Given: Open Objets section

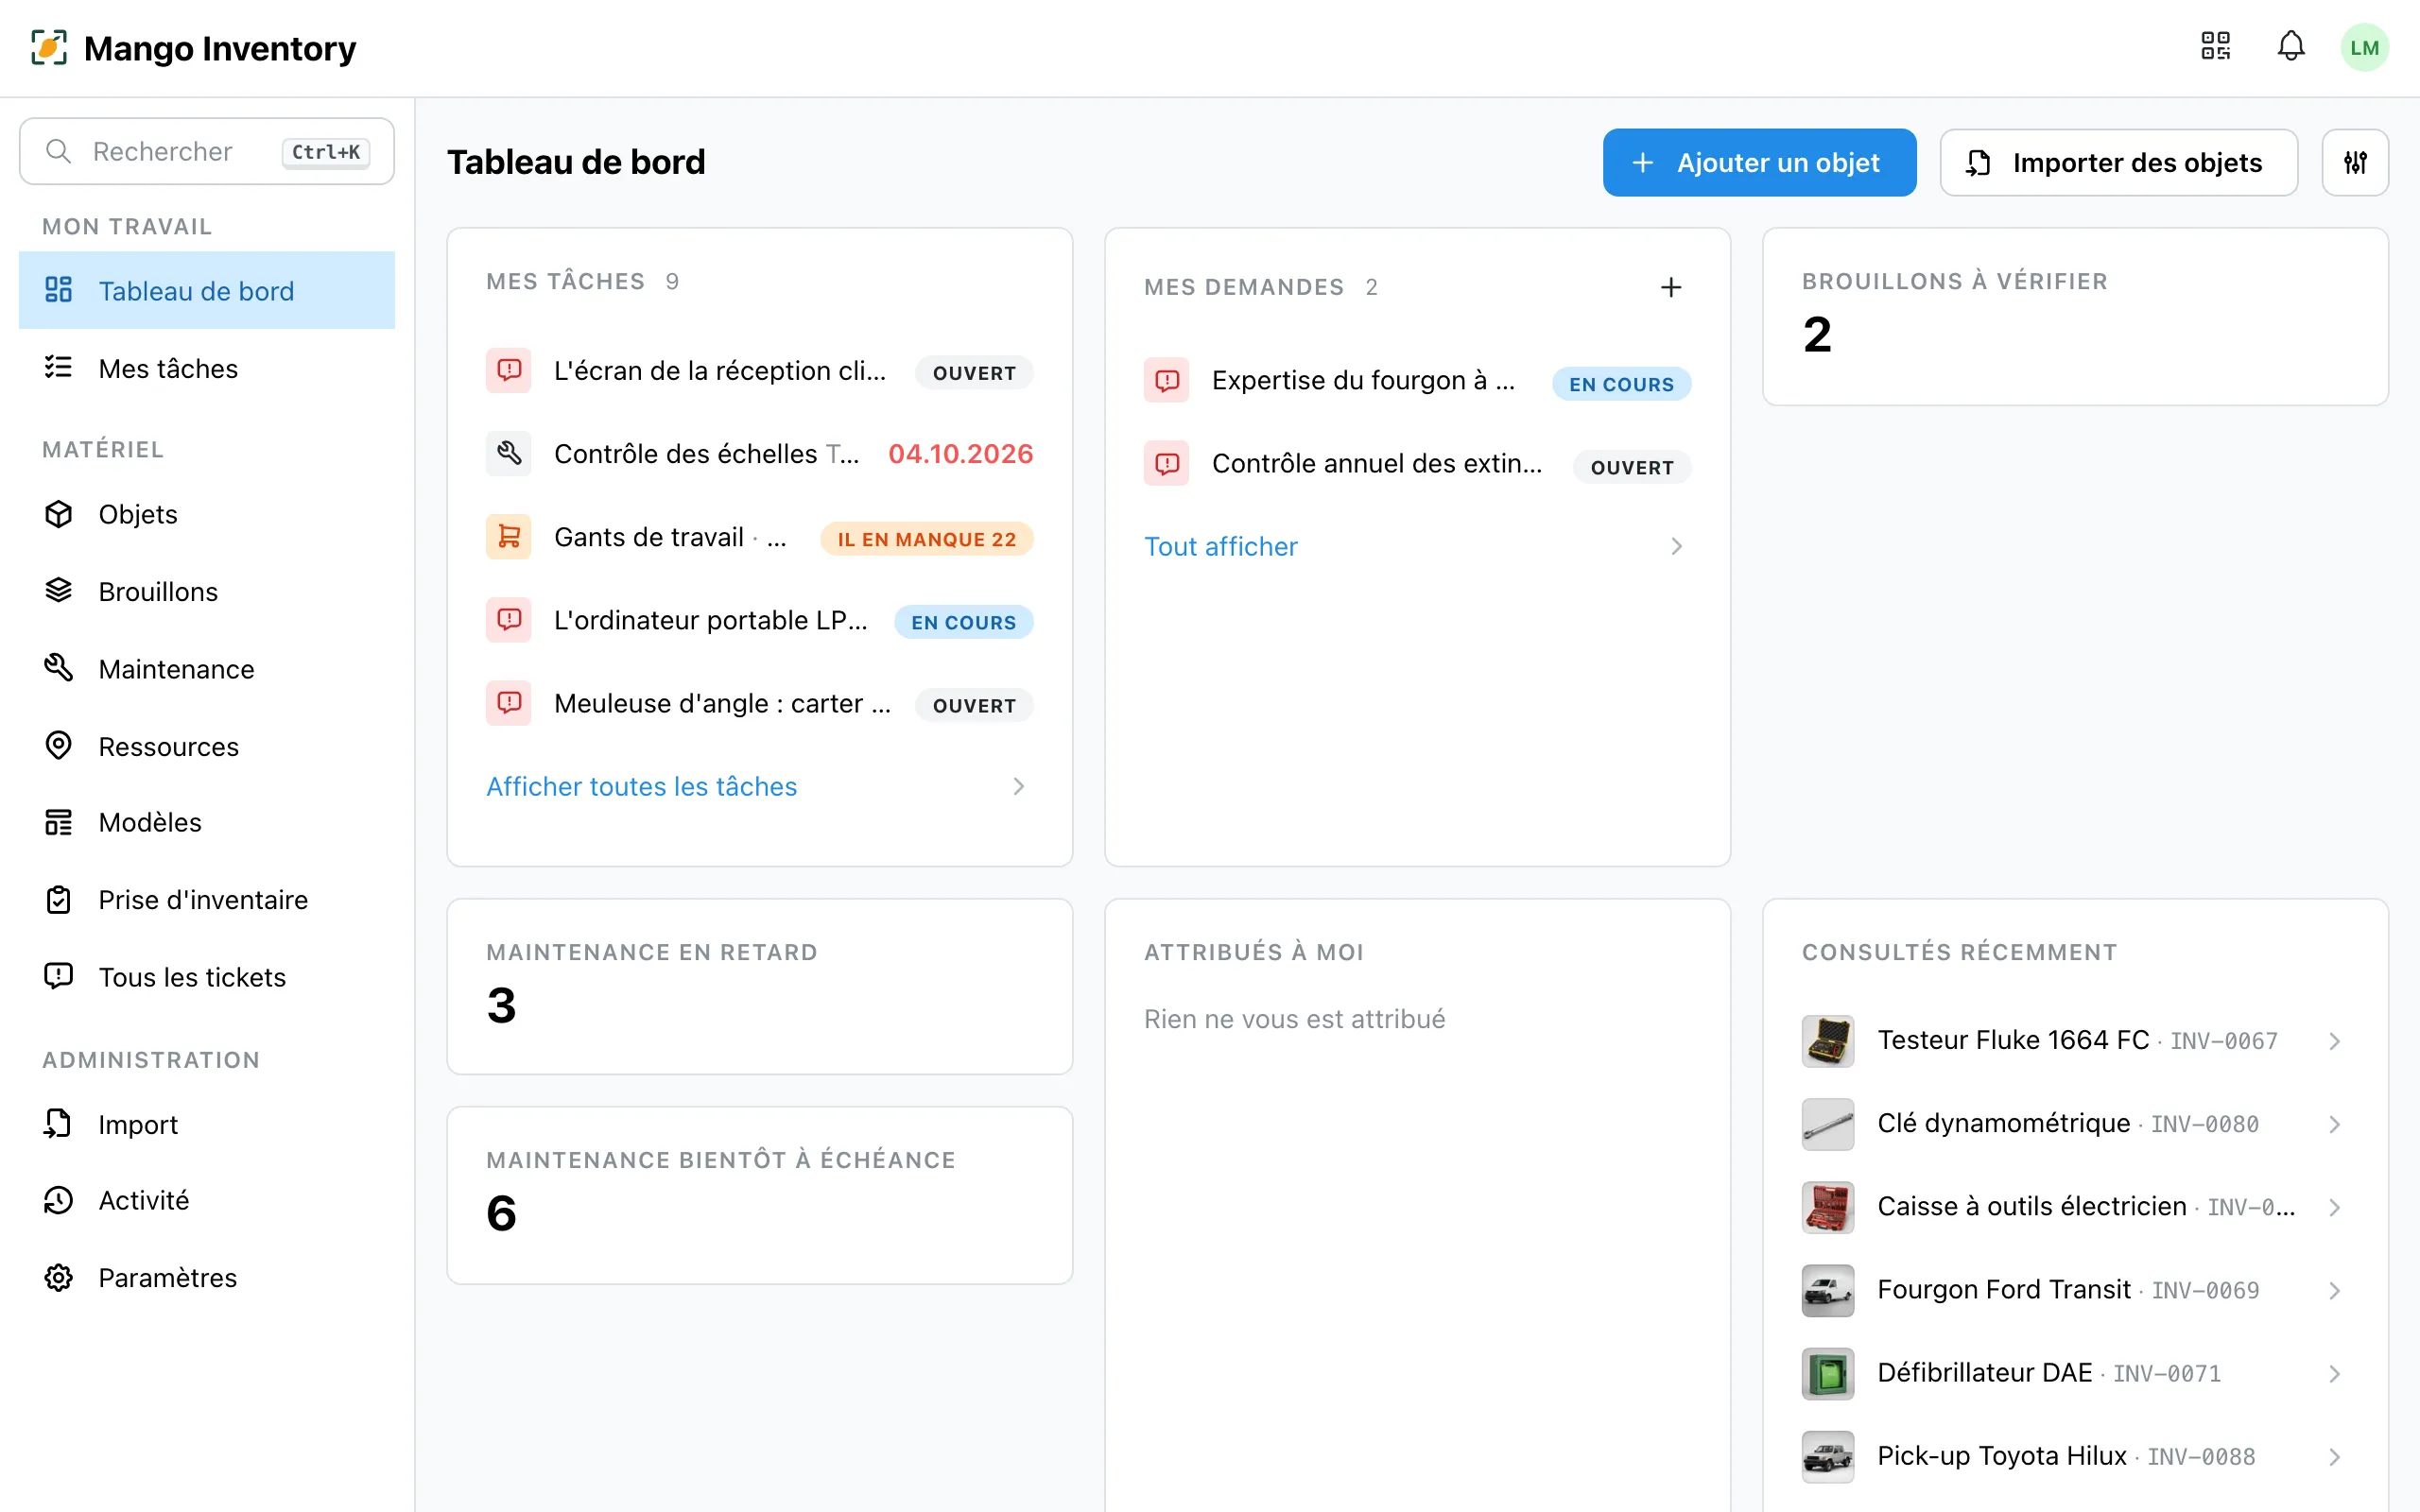Looking at the screenshot, I should pyautogui.click(x=207, y=514).
